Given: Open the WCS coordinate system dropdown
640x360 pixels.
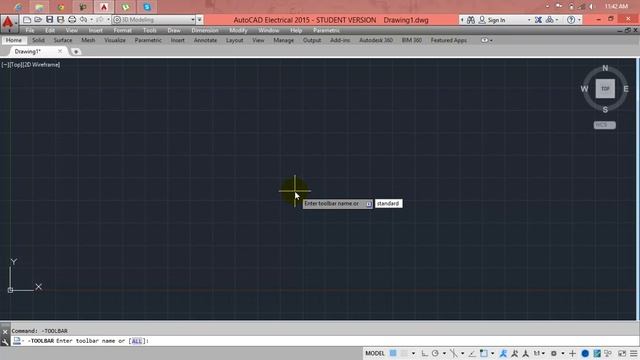Looking at the screenshot, I should (604, 125).
